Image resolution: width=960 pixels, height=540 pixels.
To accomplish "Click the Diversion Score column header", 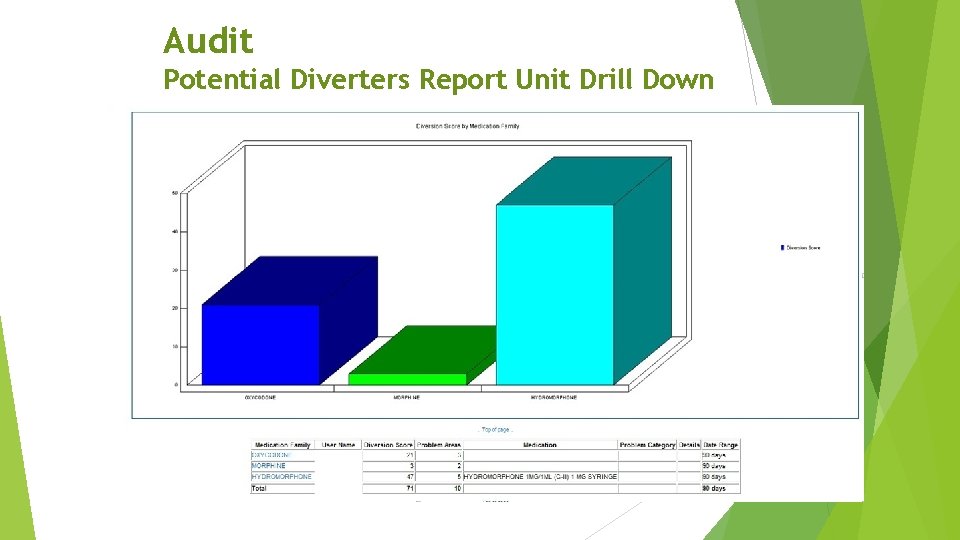I will [x=388, y=445].
